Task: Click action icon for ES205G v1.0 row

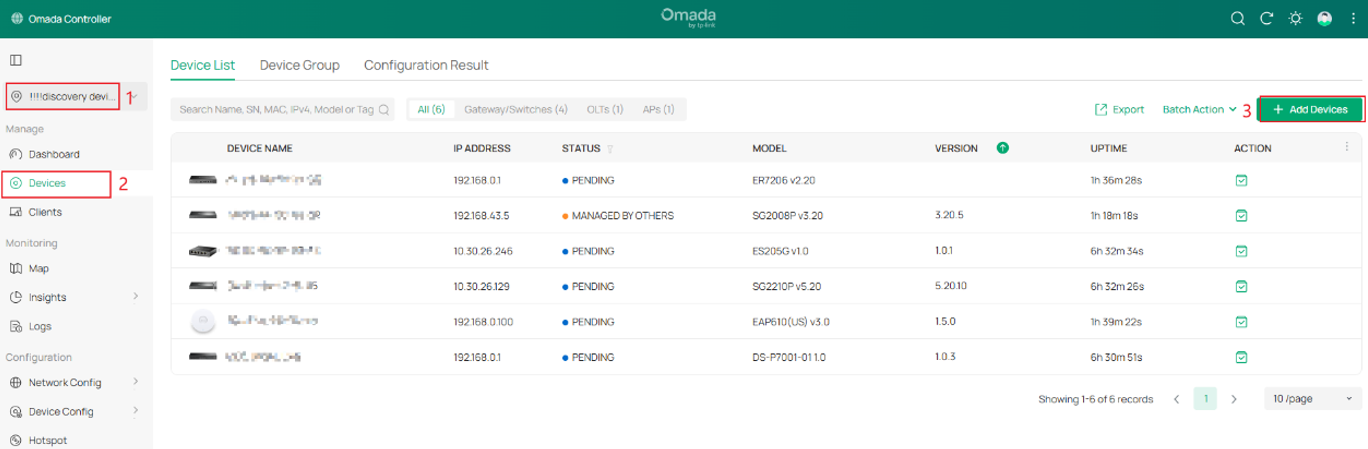Action: pyautogui.click(x=1241, y=251)
